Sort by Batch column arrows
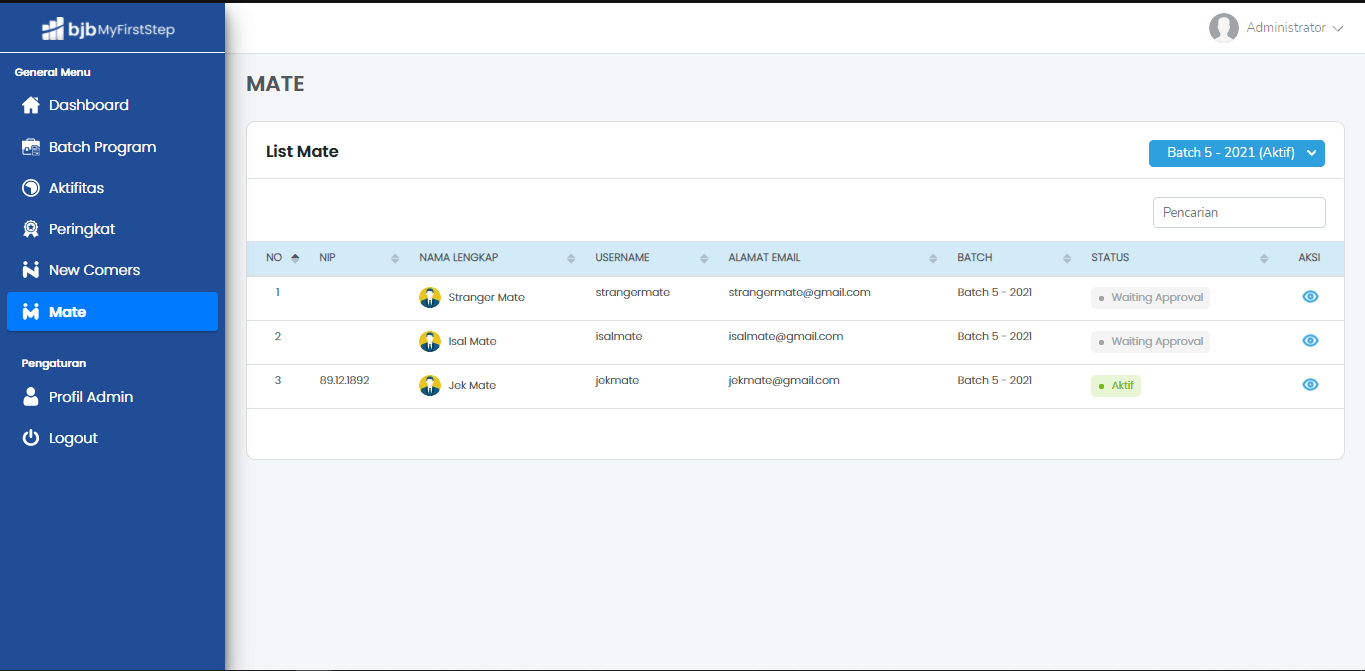 (1067, 258)
